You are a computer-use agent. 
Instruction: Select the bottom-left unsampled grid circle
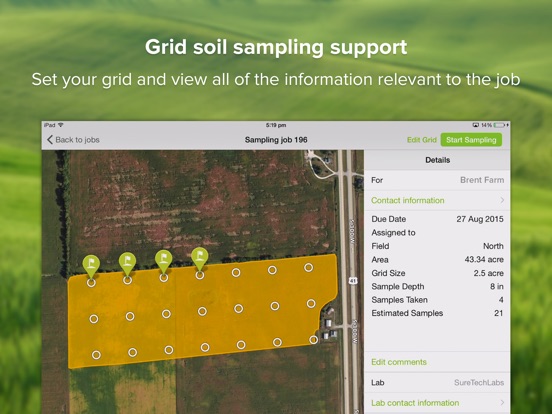(96, 355)
